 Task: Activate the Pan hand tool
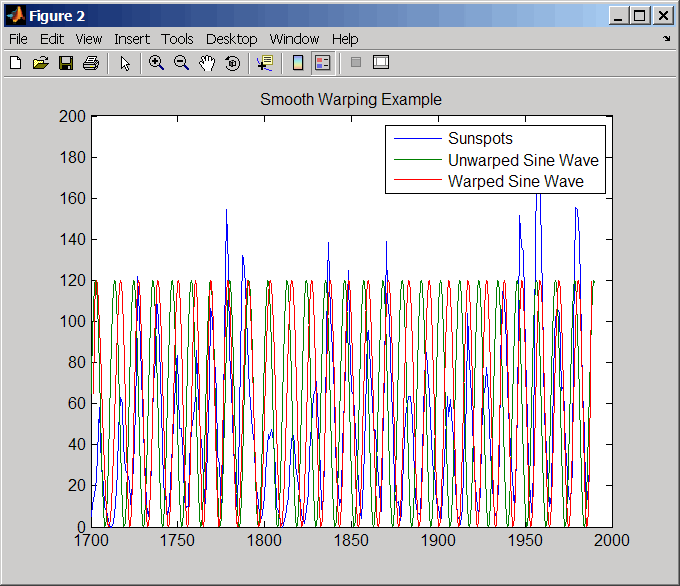click(207, 63)
